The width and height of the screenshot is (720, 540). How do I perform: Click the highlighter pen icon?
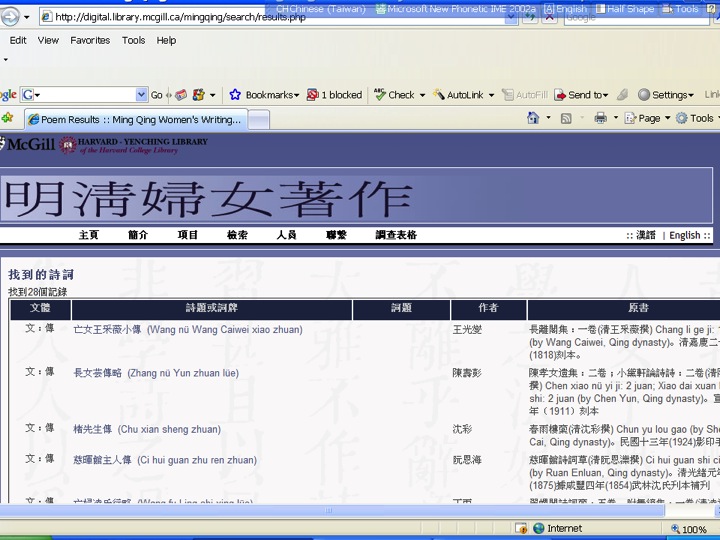(x=622, y=95)
